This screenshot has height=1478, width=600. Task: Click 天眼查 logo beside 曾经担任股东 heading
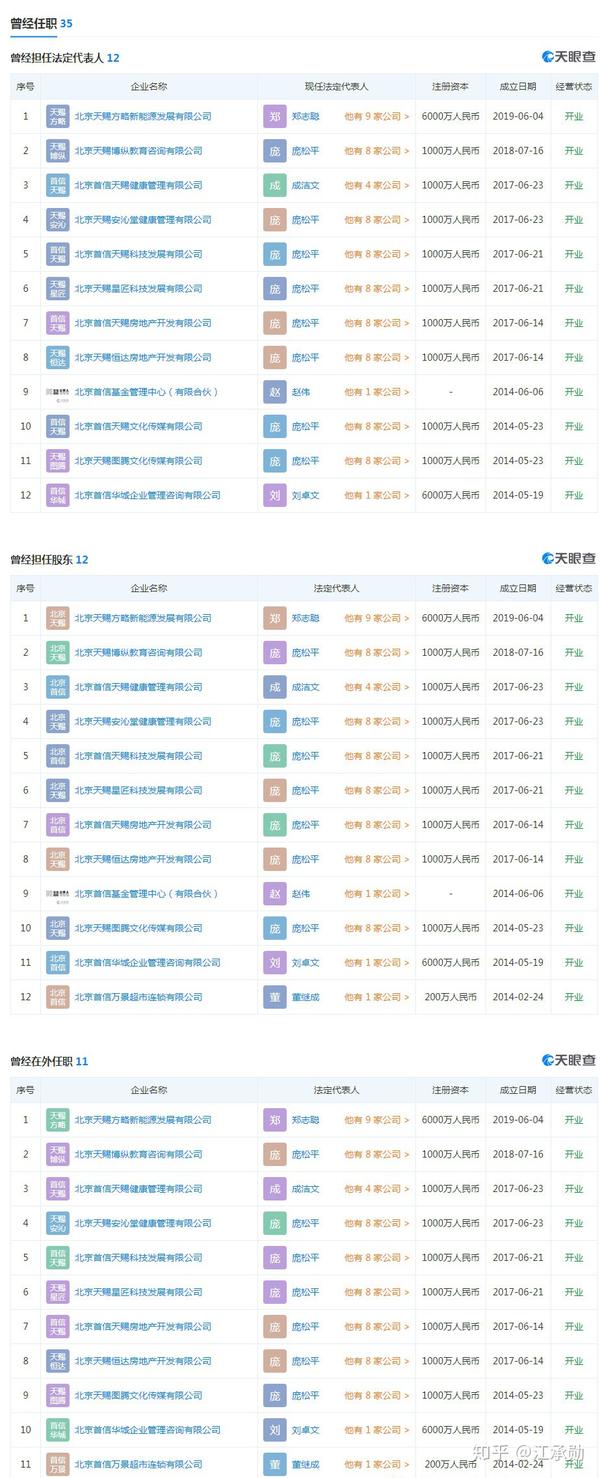click(569, 559)
